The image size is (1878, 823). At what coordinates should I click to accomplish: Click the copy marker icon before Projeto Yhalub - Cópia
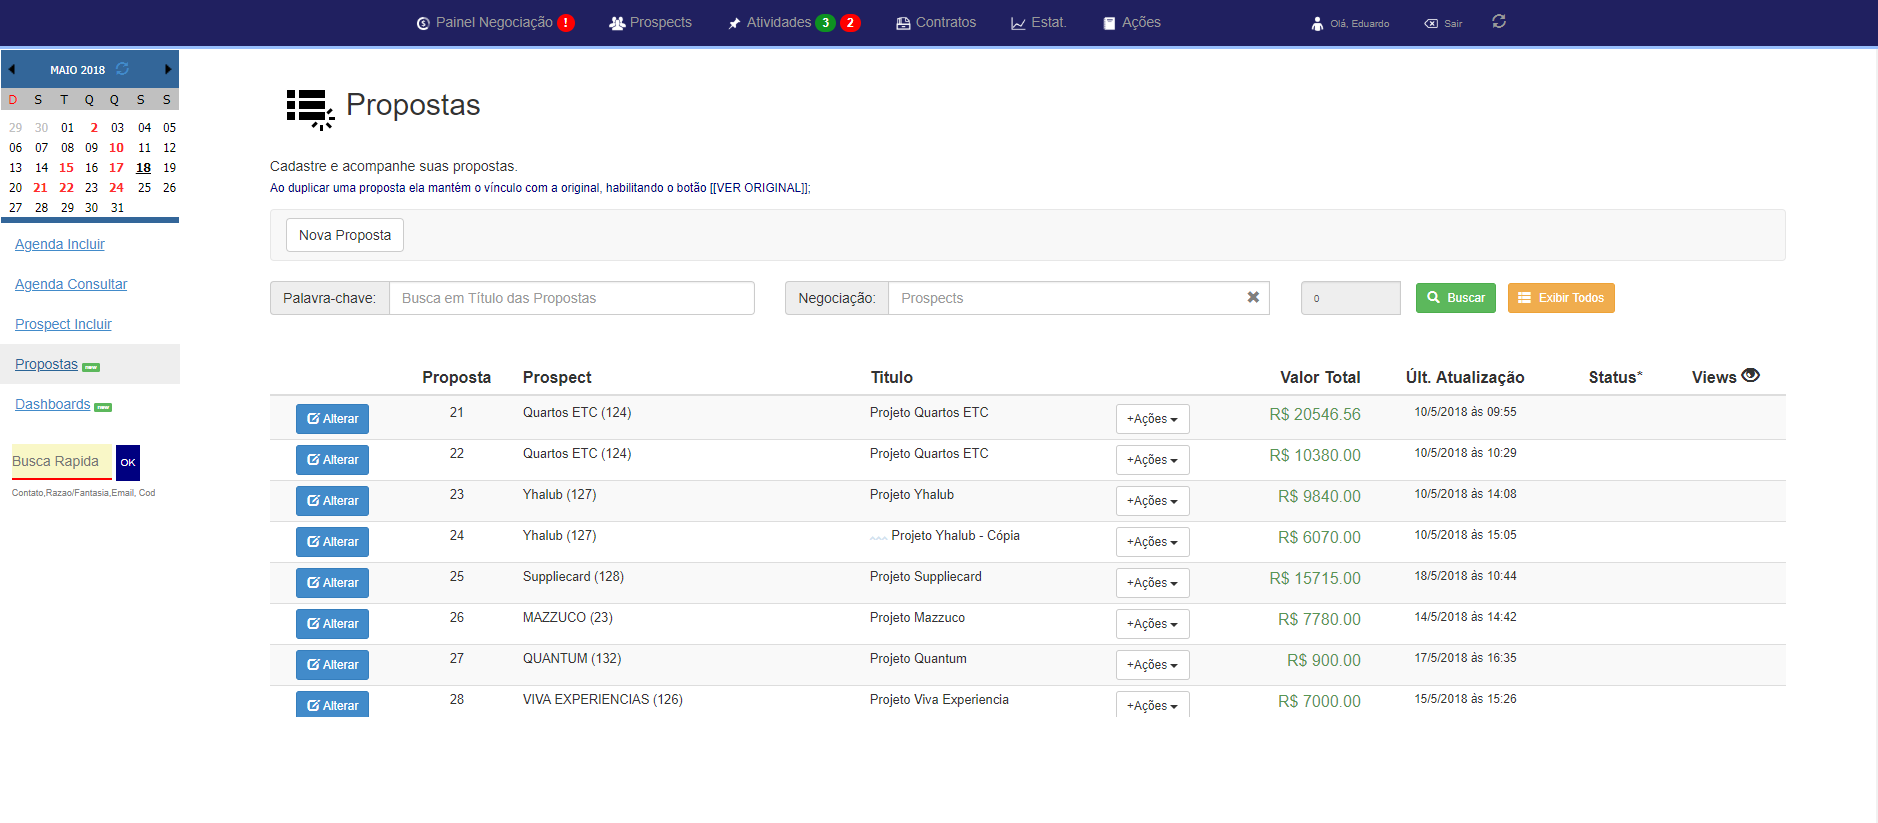878,537
